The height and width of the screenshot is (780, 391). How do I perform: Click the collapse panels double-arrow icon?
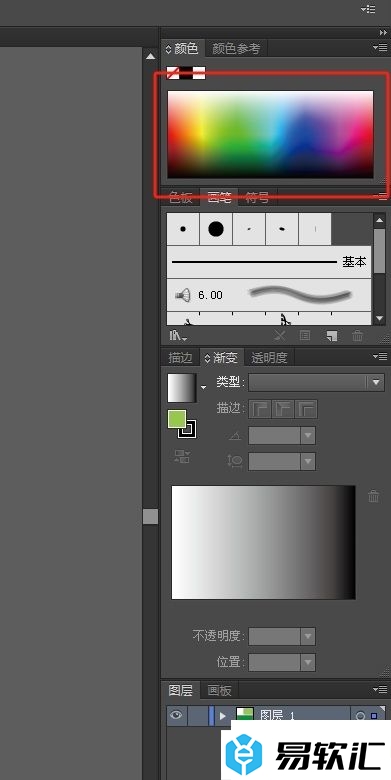tap(383, 32)
